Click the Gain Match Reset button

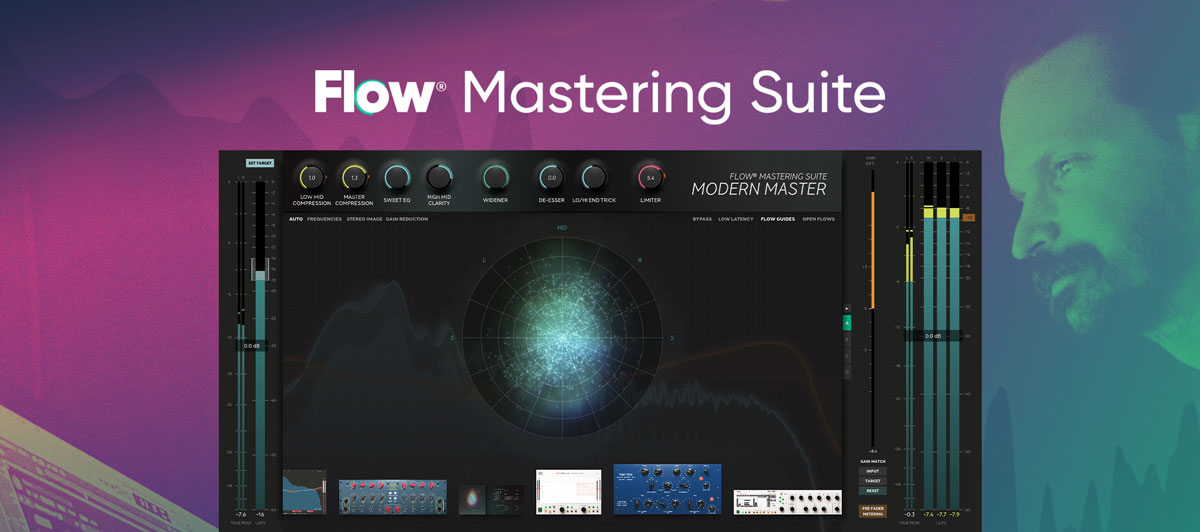click(872, 491)
